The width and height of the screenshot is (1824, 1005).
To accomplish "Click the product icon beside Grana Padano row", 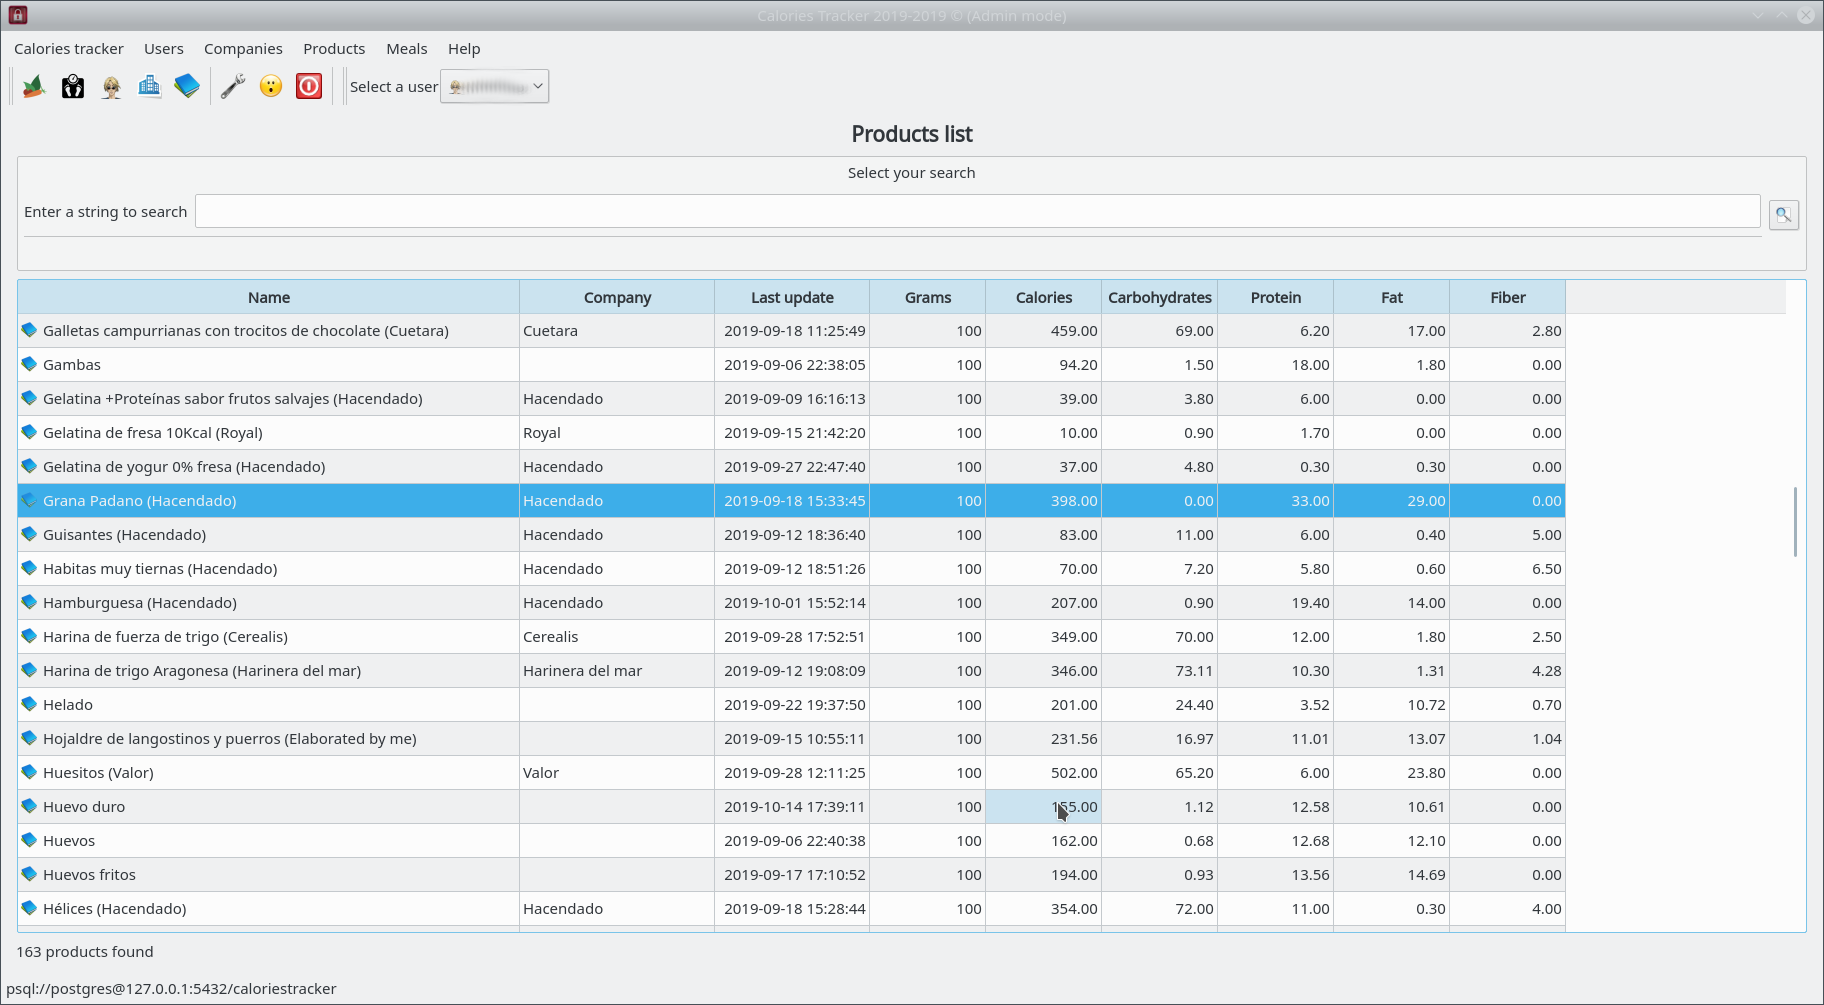I will tap(29, 500).
